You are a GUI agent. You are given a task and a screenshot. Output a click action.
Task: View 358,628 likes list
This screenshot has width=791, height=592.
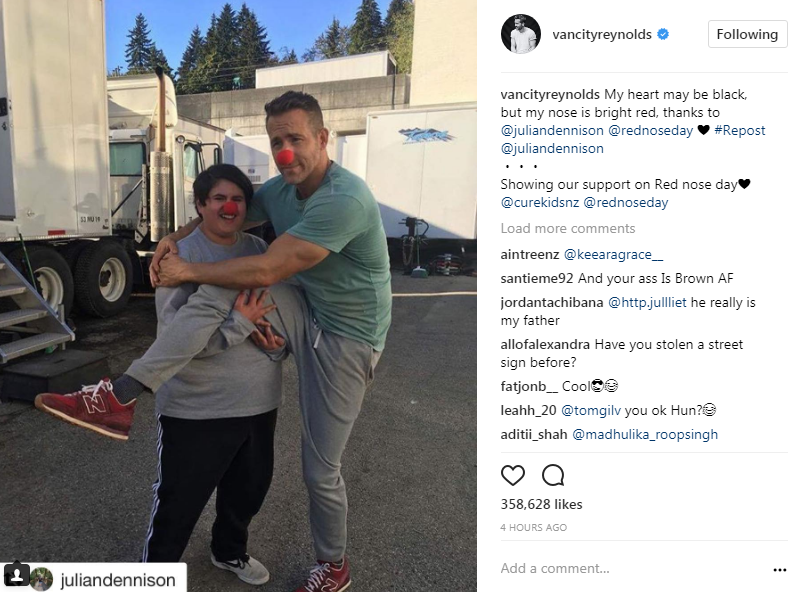541,504
